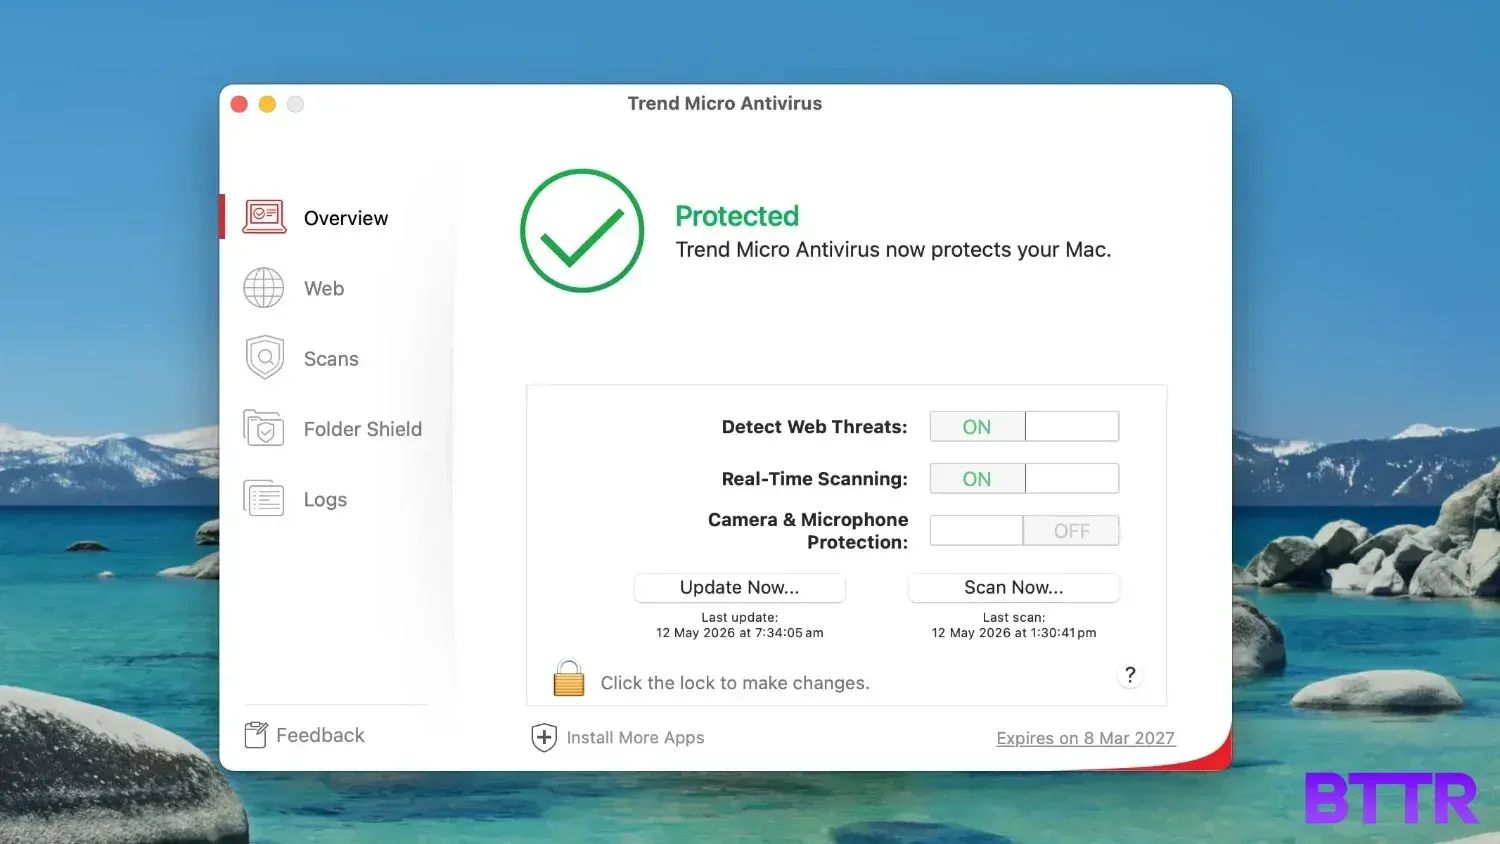The width and height of the screenshot is (1500, 844).
Task: Minimize window with the yellow button
Action: pyautogui.click(x=267, y=104)
